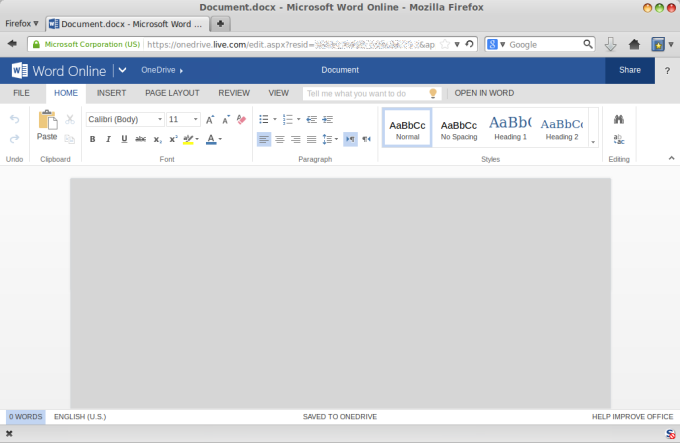The height and width of the screenshot is (443, 680).
Task: Apply the font color button
Action: [211, 140]
